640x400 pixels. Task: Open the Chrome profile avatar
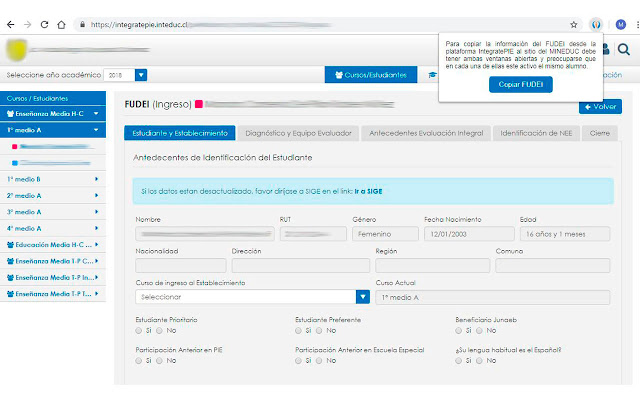click(x=621, y=25)
